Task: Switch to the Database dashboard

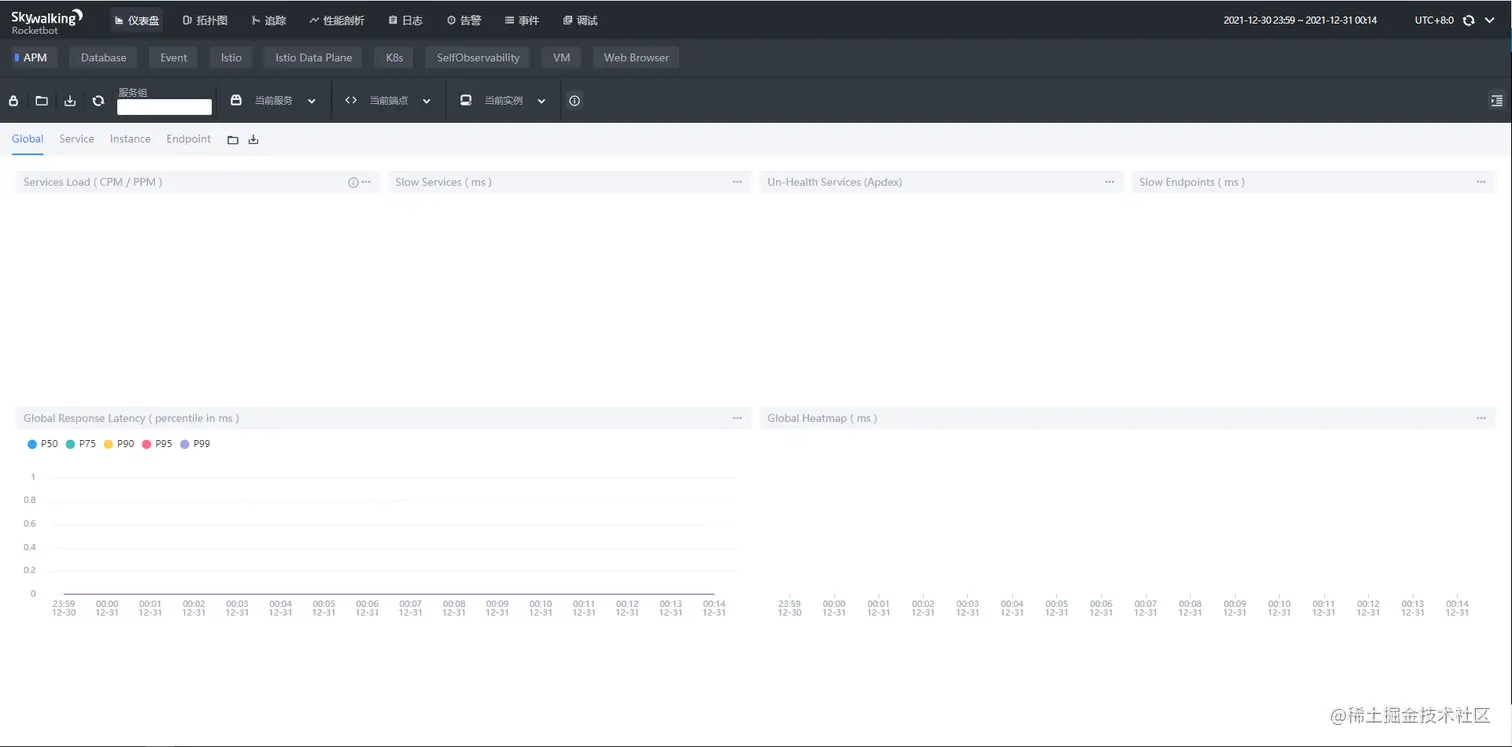Action: 104,58
